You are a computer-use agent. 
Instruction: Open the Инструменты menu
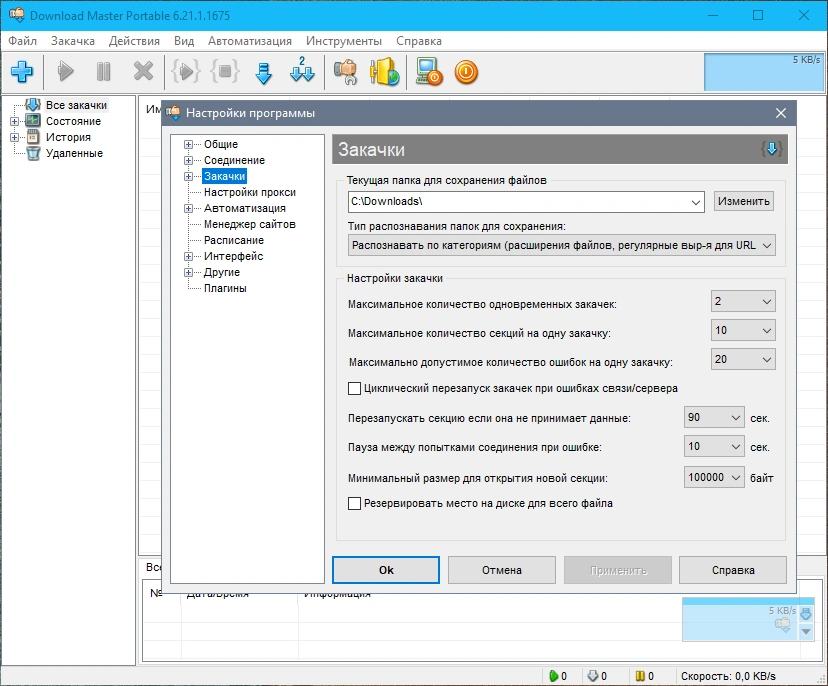click(x=344, y=41)
